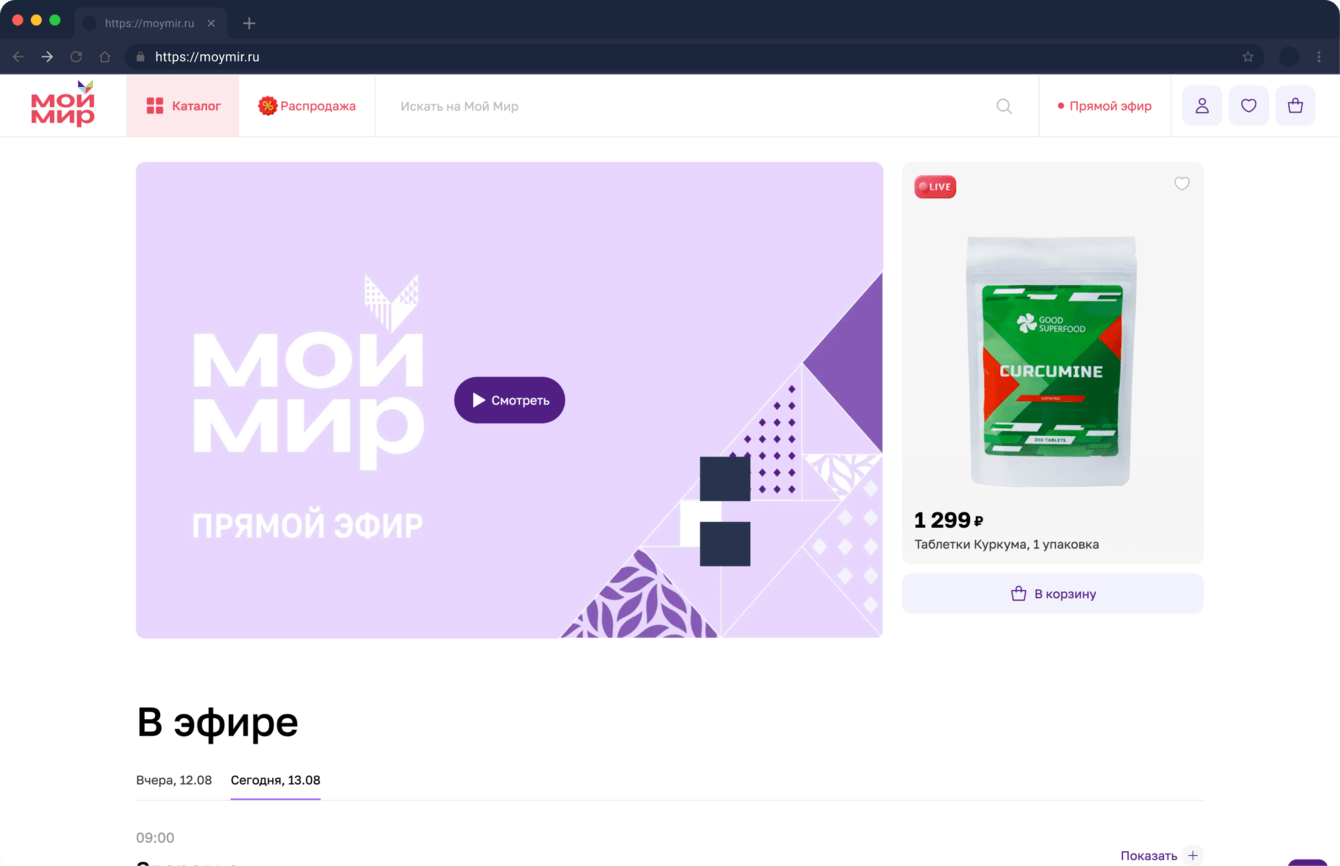Open the user profile icon

click(1202, 106)
